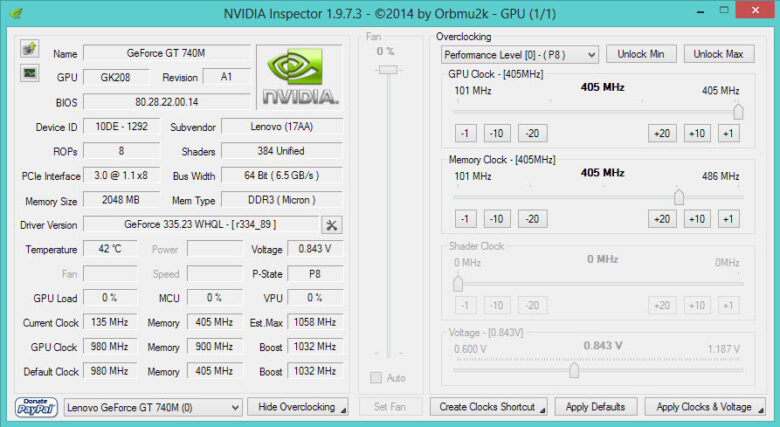Increase GPU Clock by 20 MHz
The width and height of the screenshot is (780, 427).
662,133
